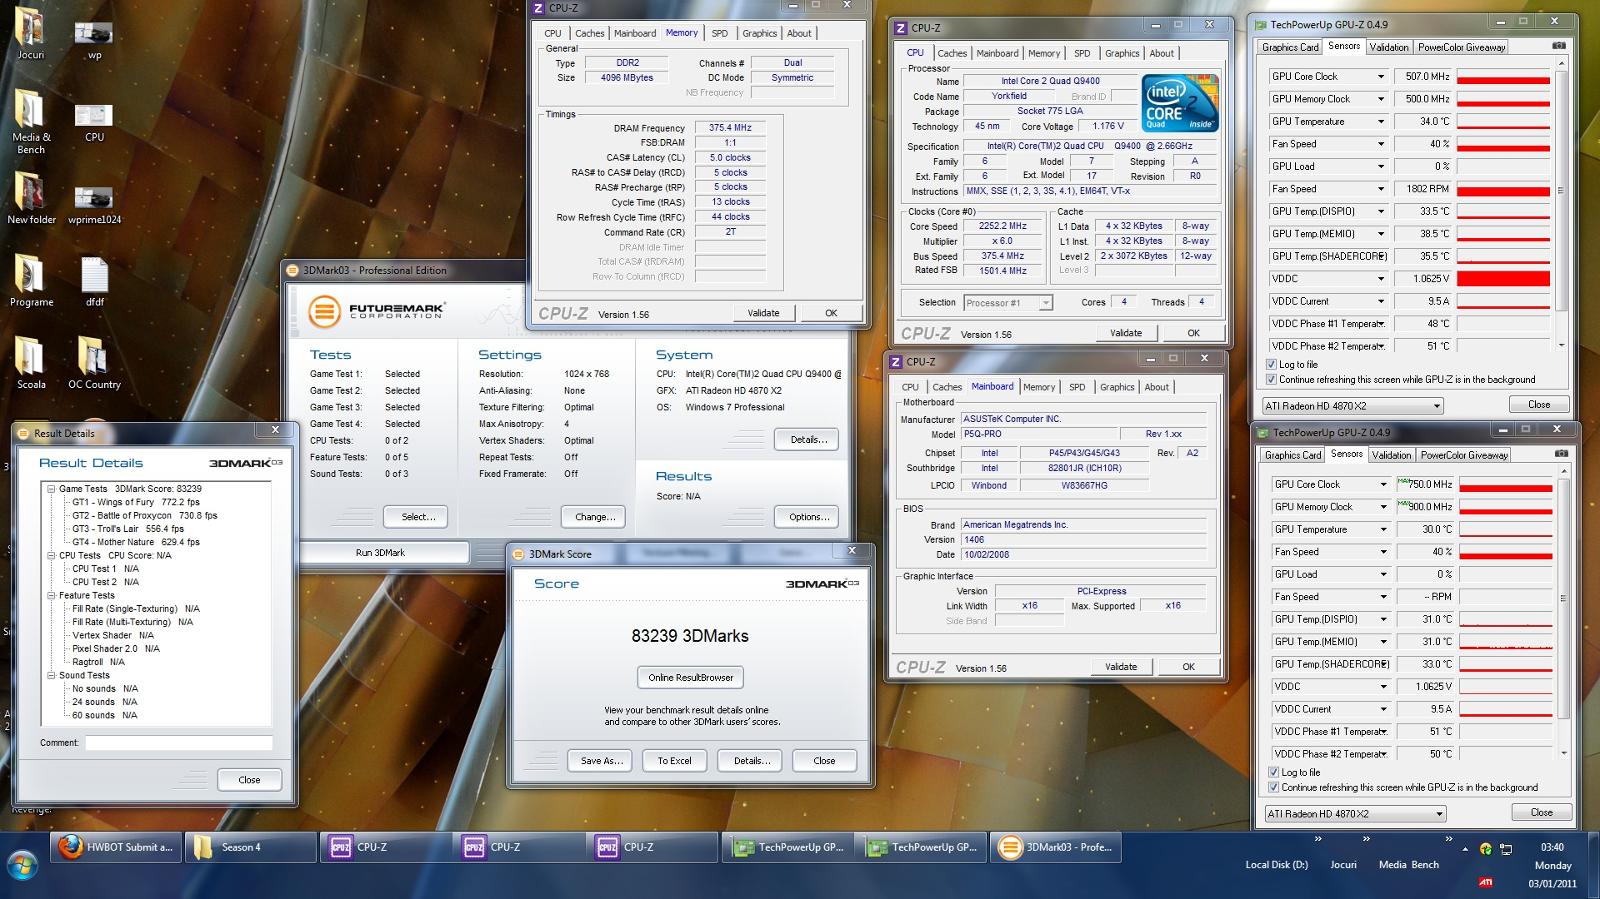Open ATI Radeon HD 4870 X2 selector lower GPU-Z

click(x=1355, y=814)
